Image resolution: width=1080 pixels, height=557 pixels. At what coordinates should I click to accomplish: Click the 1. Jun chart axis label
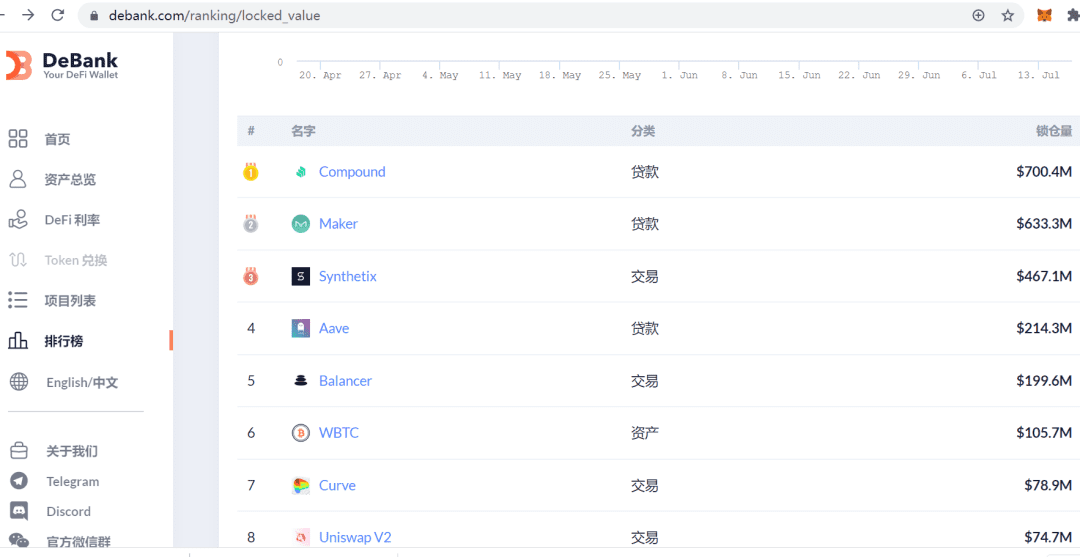pyautogui.click(x=679, y=76)
